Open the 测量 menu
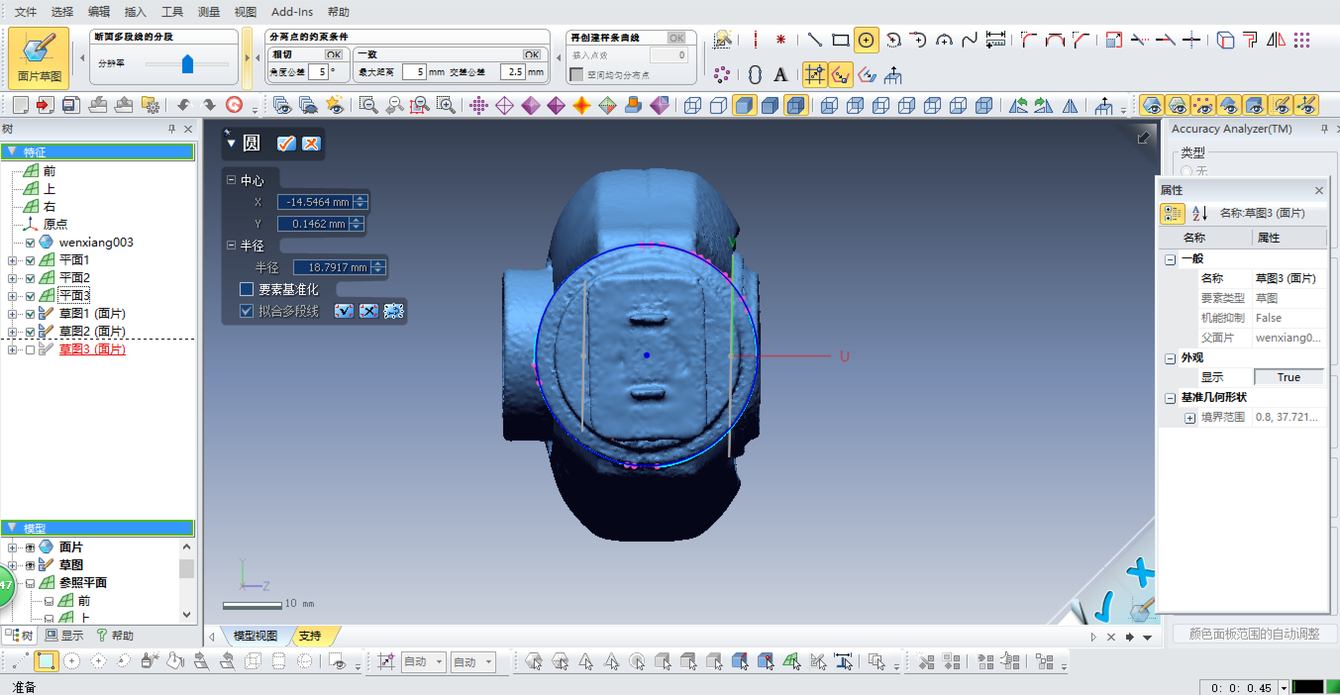Screen dimensions: 1340x695 point(209,12)
